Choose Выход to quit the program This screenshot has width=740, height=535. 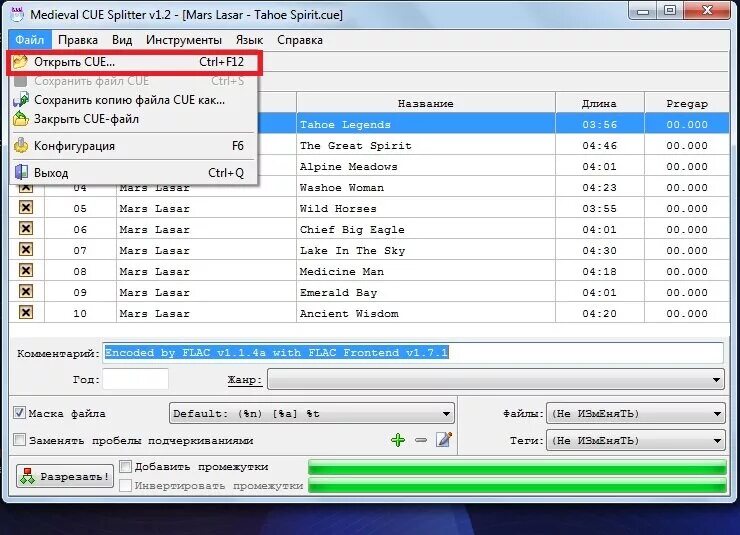(134, 173)
